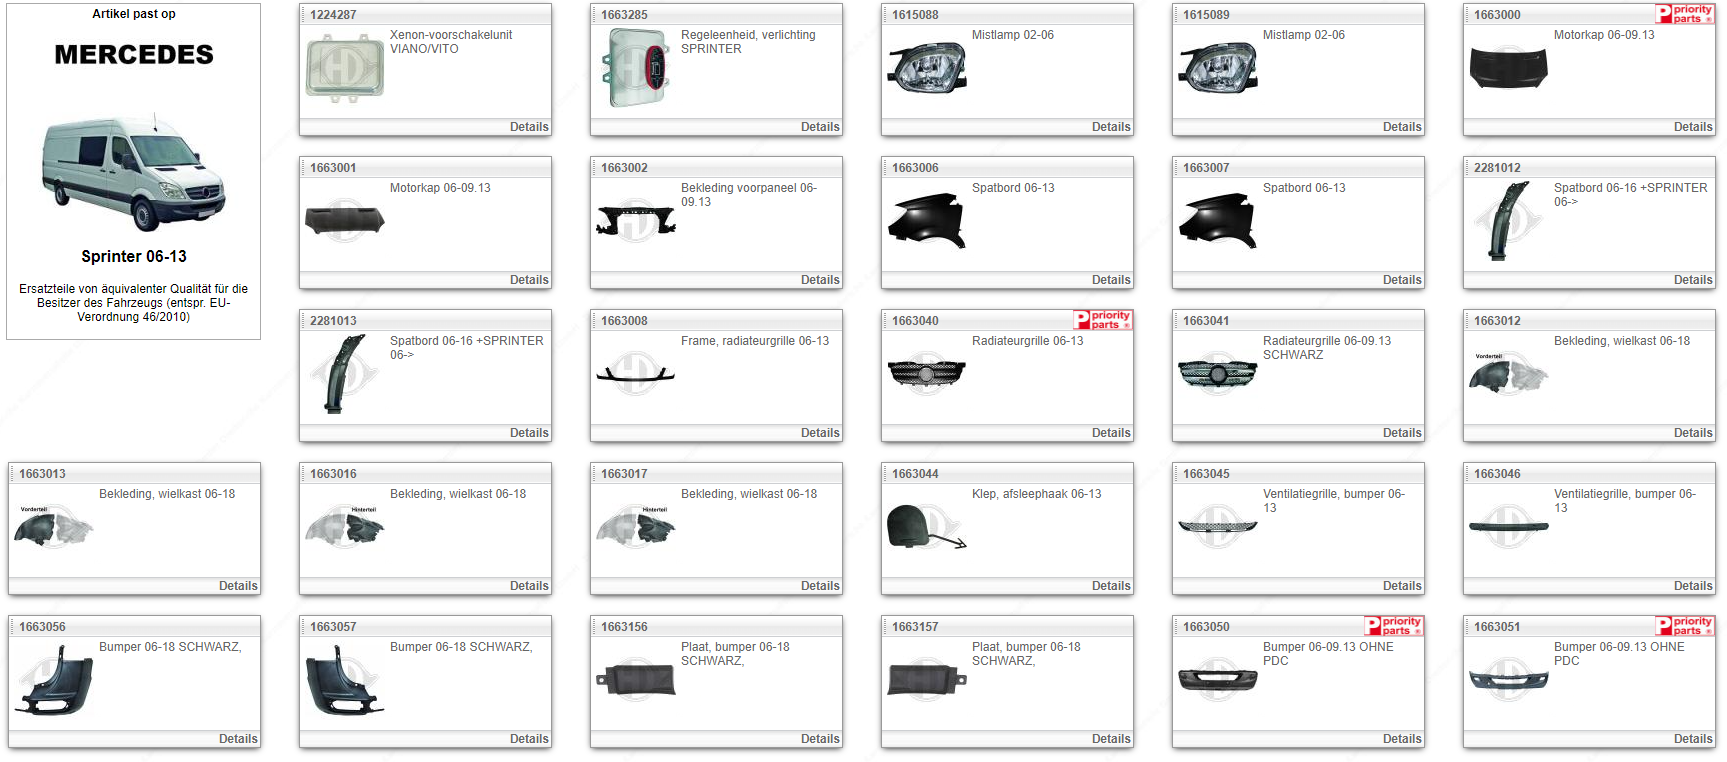This screenshot has height=762, width=1727.
Task: Open Details for Radiateurgrille 1663041
Action: [x=1402, y=433]
